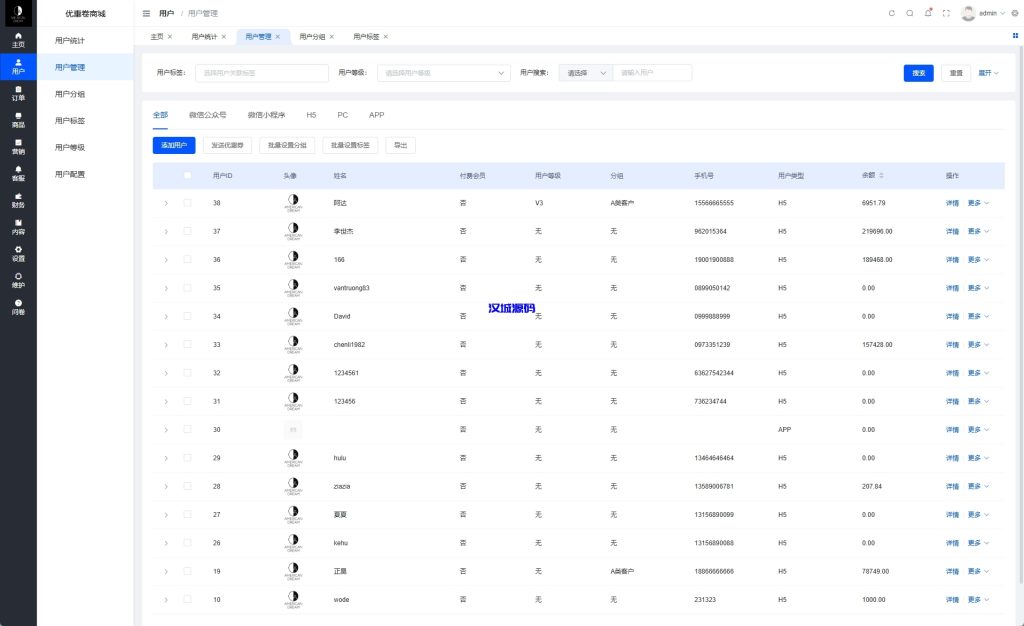Switch to the 微信公众号 tab
The image size is (1024, 626).
(207, 115)
